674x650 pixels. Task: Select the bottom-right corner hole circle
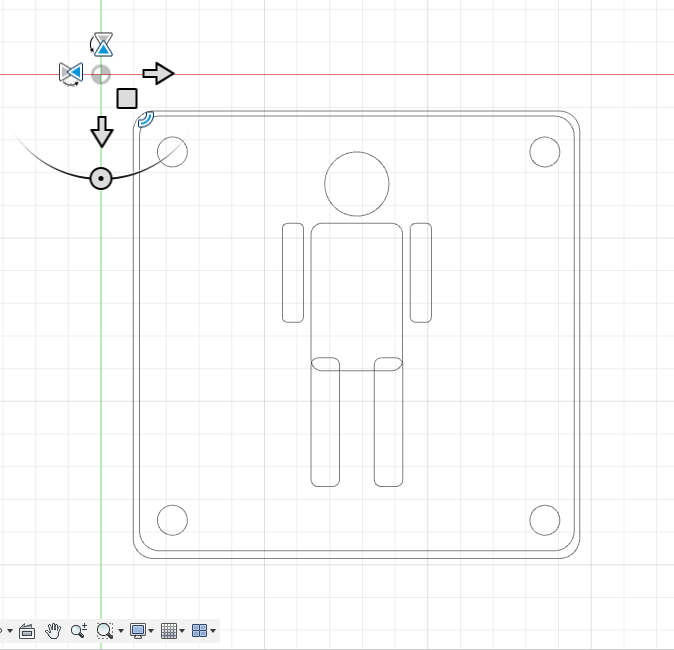pos(544,520)
